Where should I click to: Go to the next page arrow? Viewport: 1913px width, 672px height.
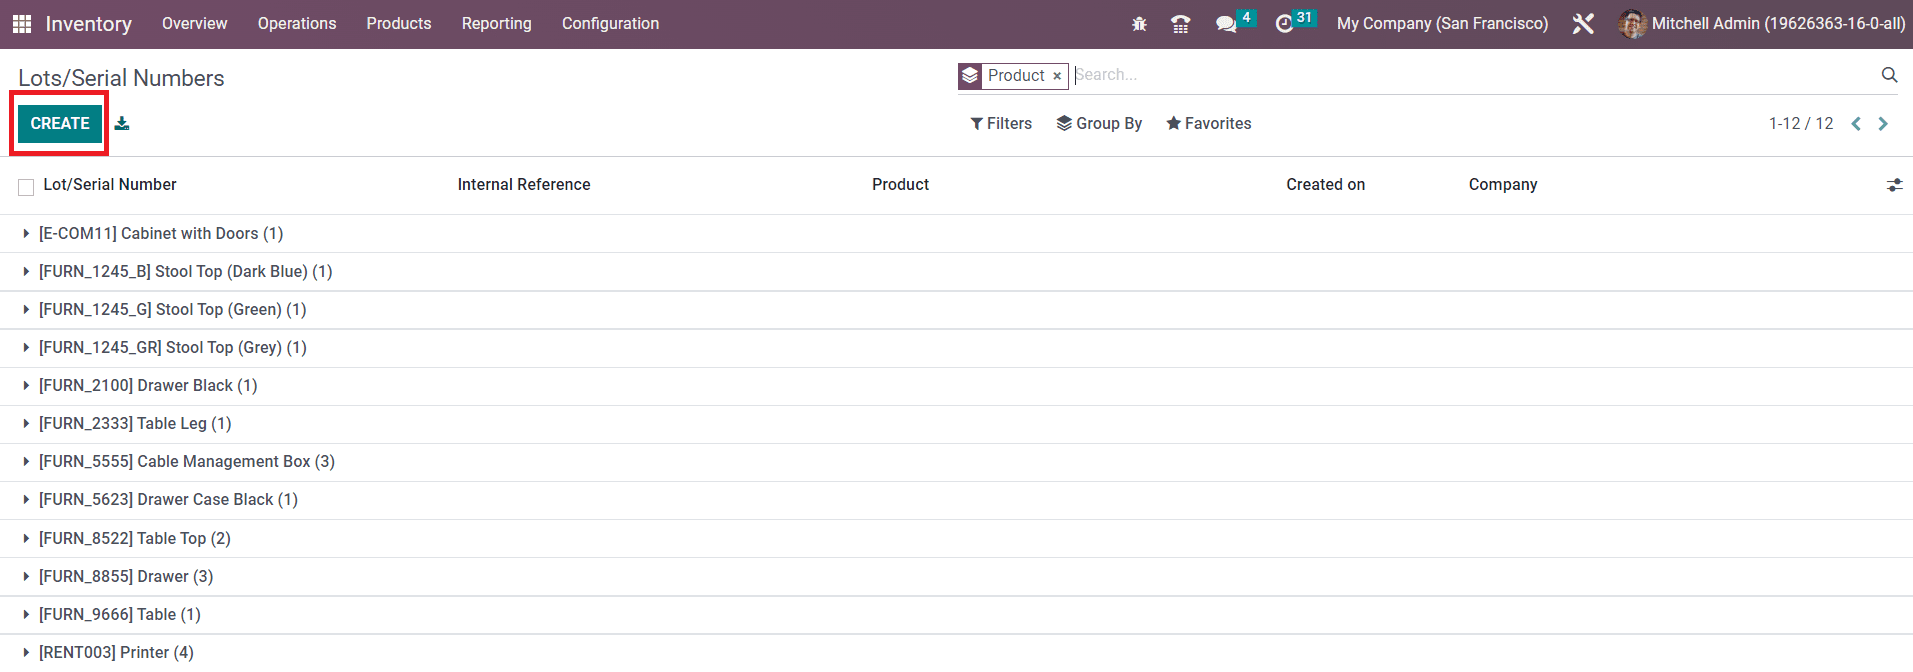1883,124
